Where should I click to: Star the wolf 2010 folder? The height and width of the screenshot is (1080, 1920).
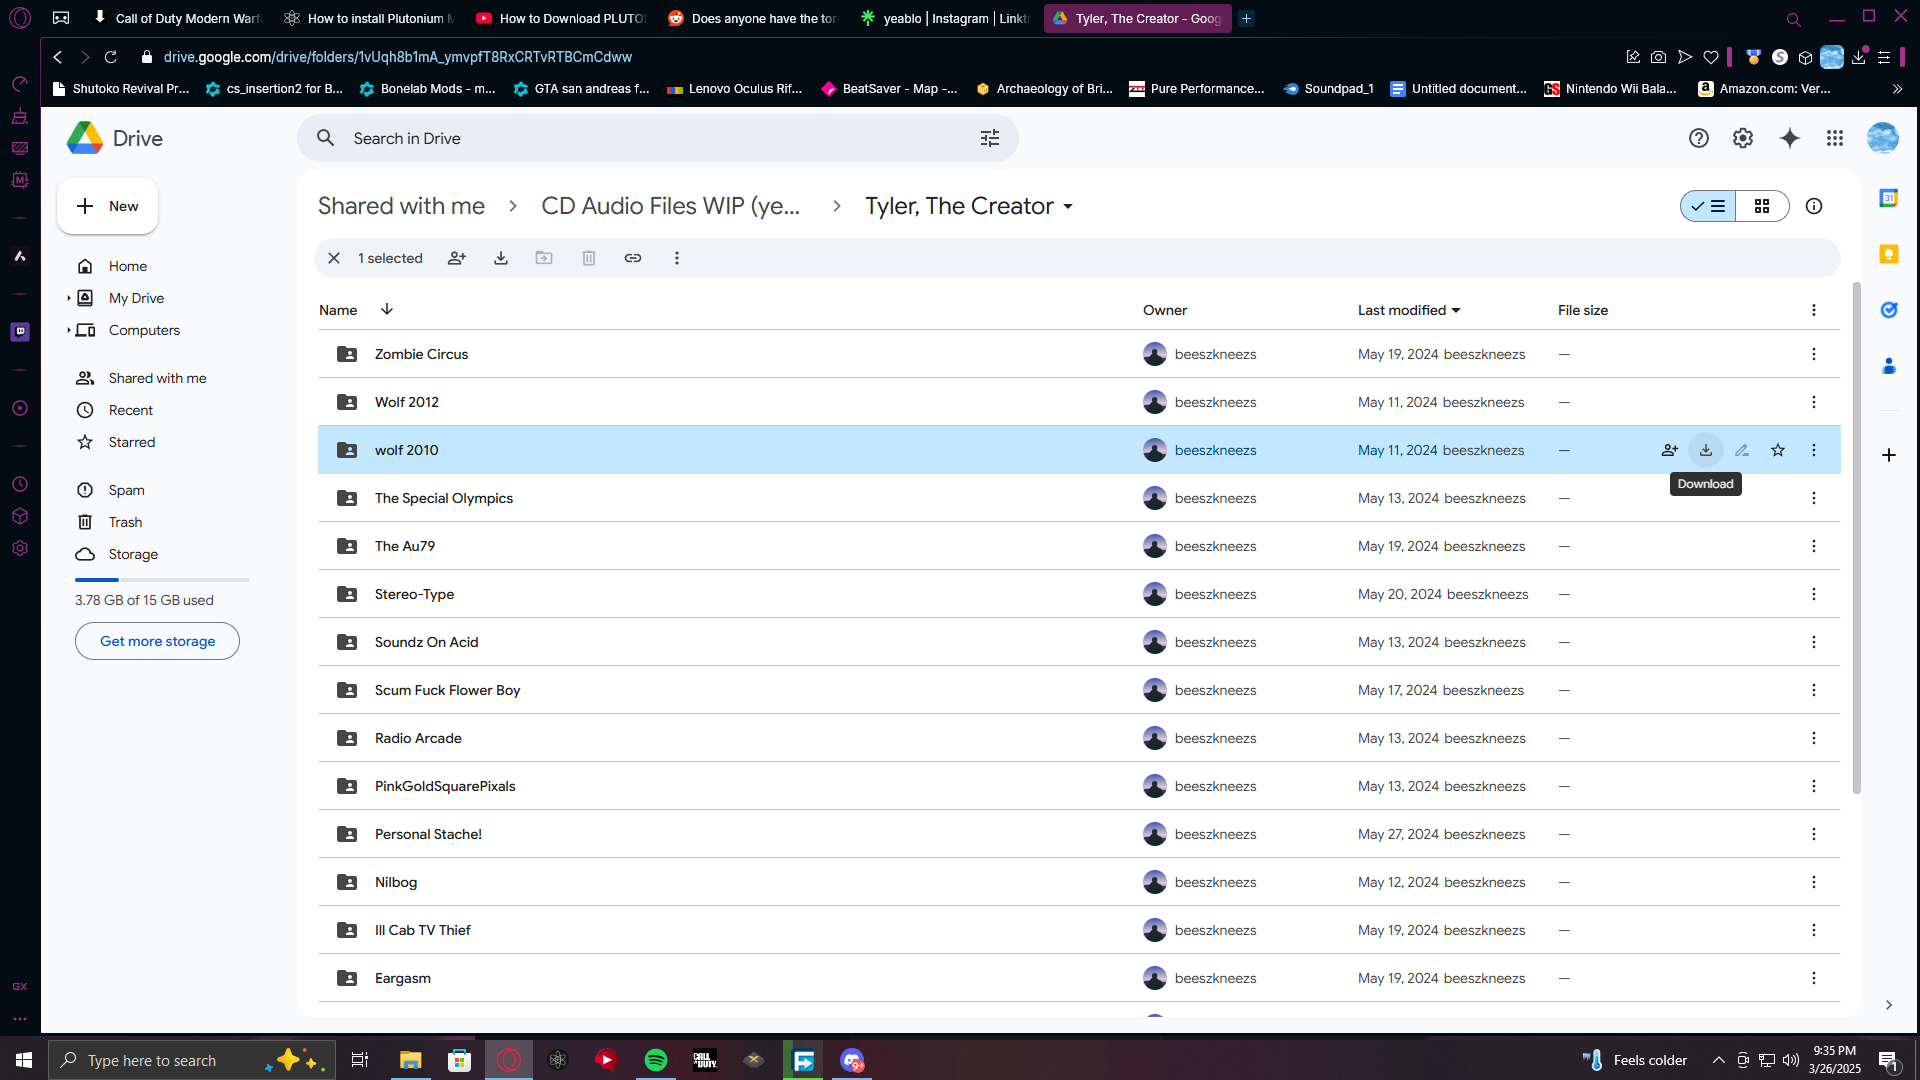(x=1777, y=450)
